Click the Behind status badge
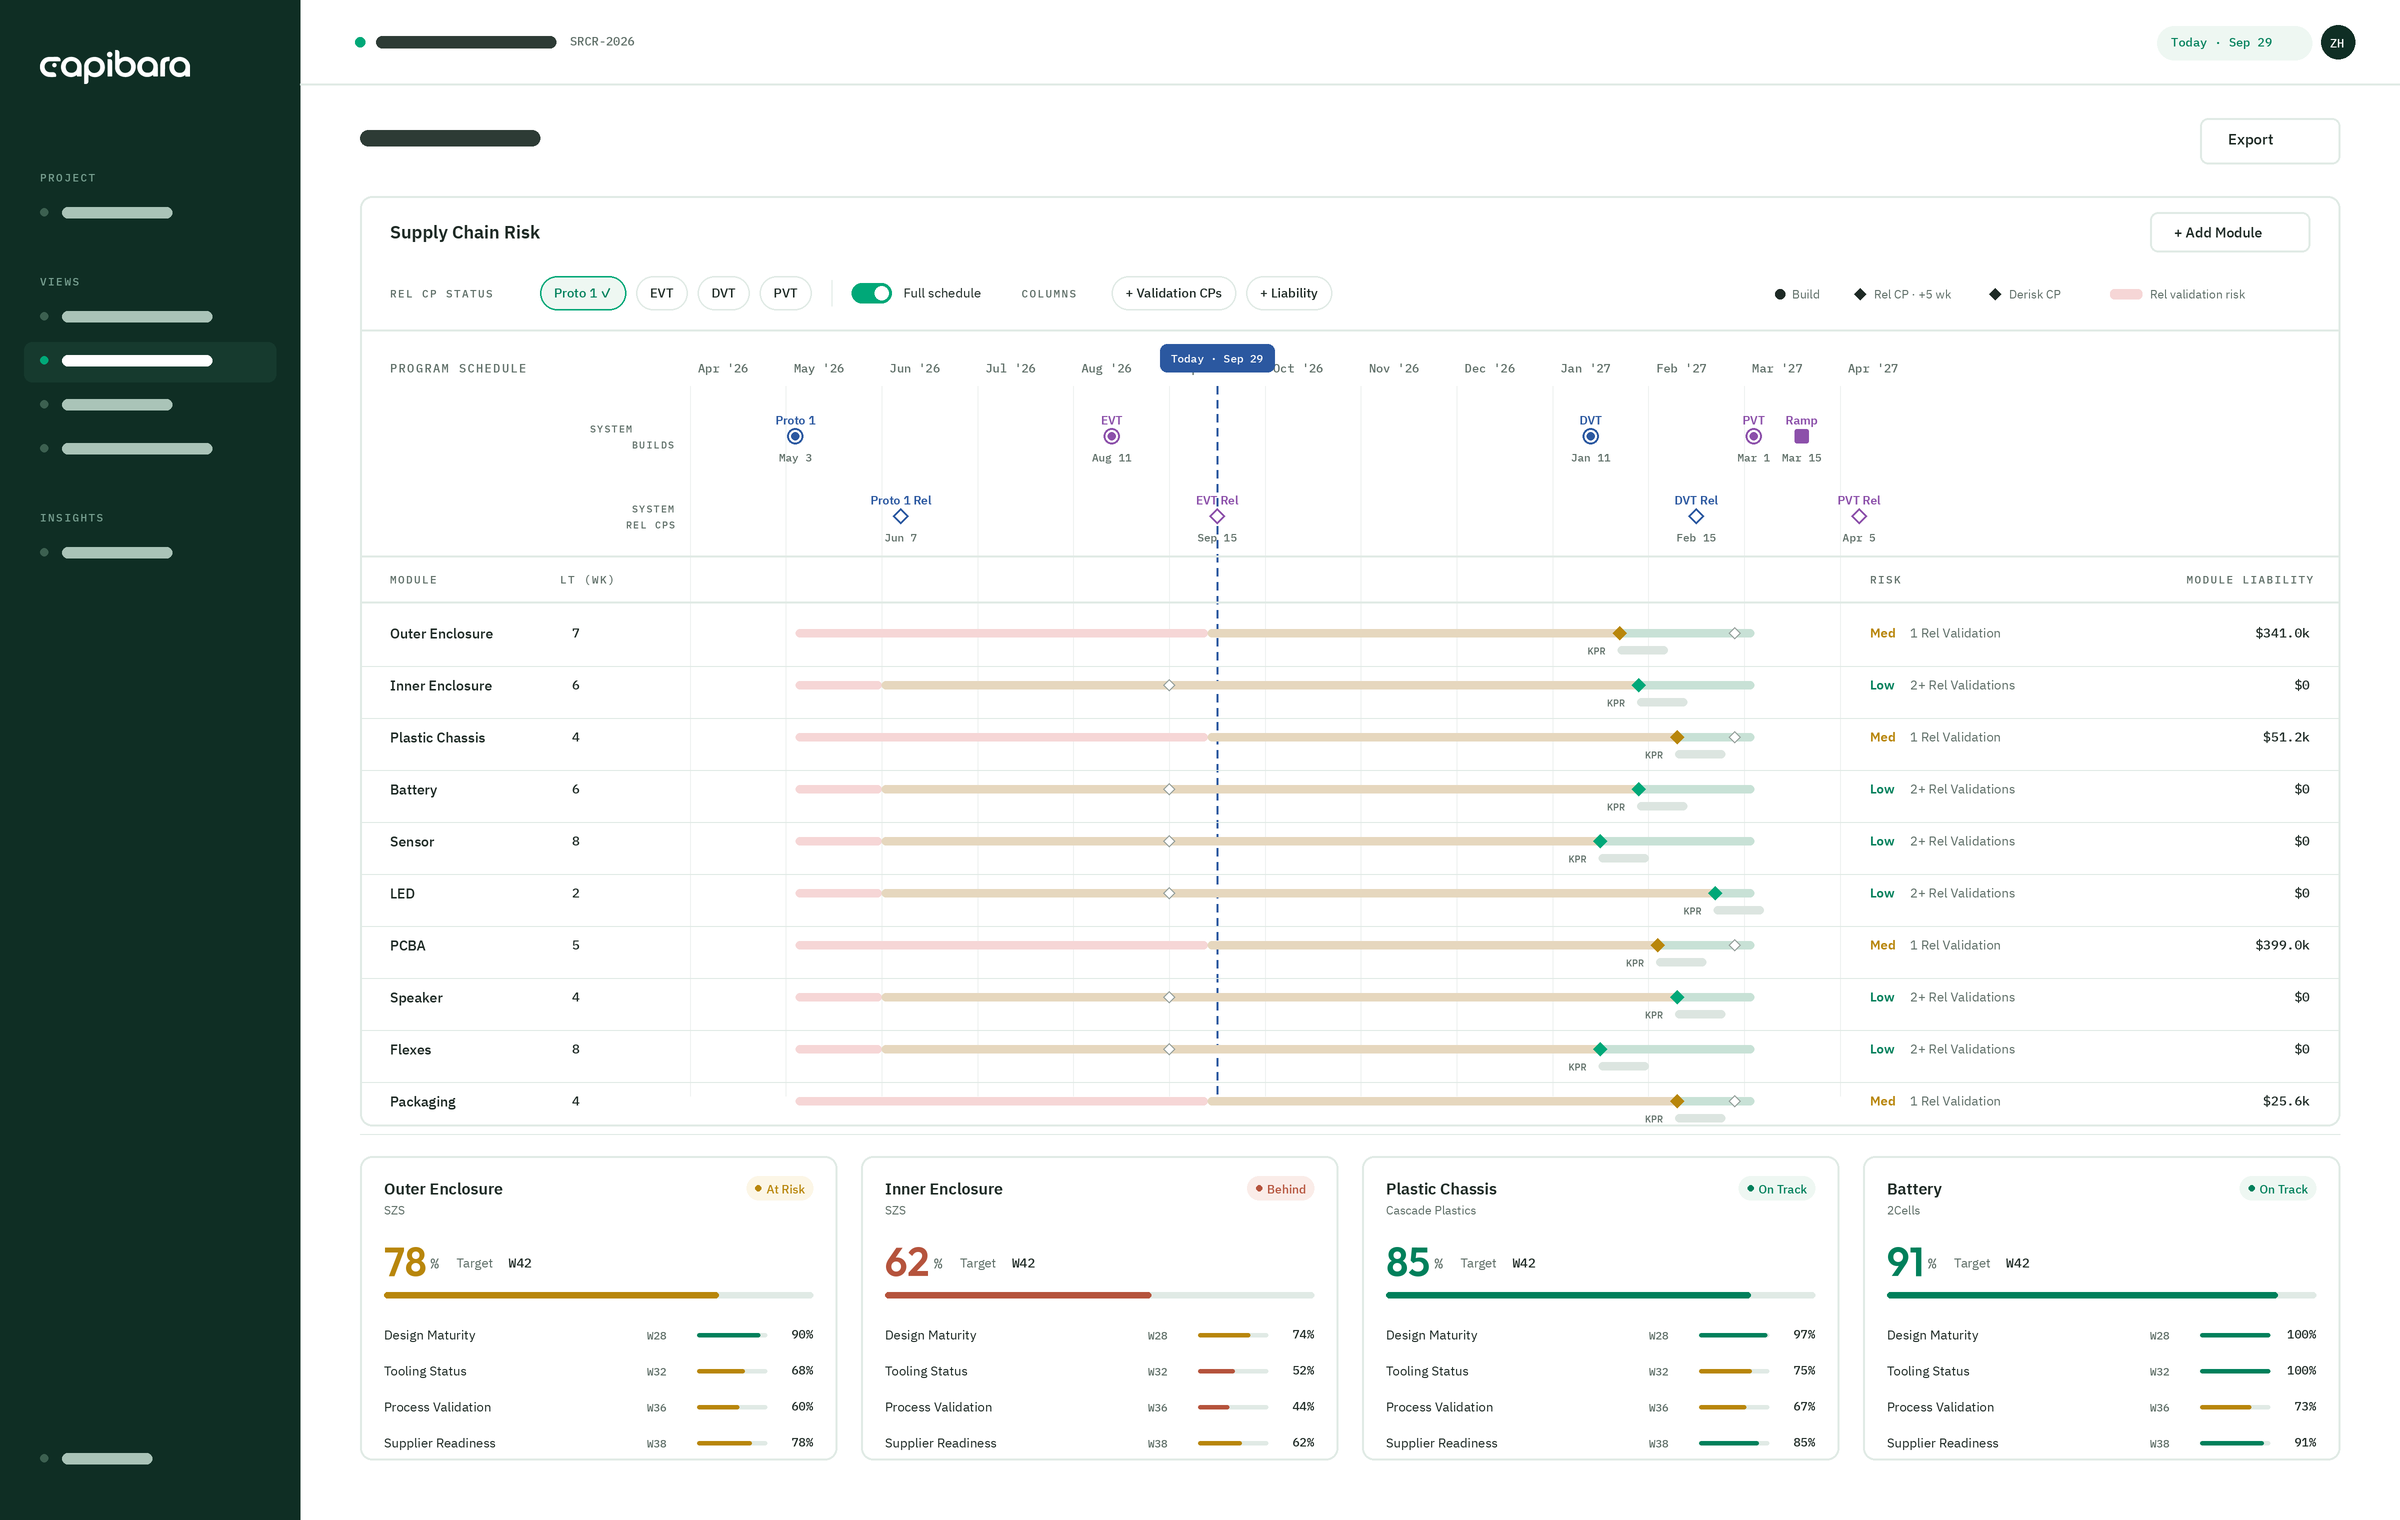2400x1520 pixels. click(1280, 1189)
